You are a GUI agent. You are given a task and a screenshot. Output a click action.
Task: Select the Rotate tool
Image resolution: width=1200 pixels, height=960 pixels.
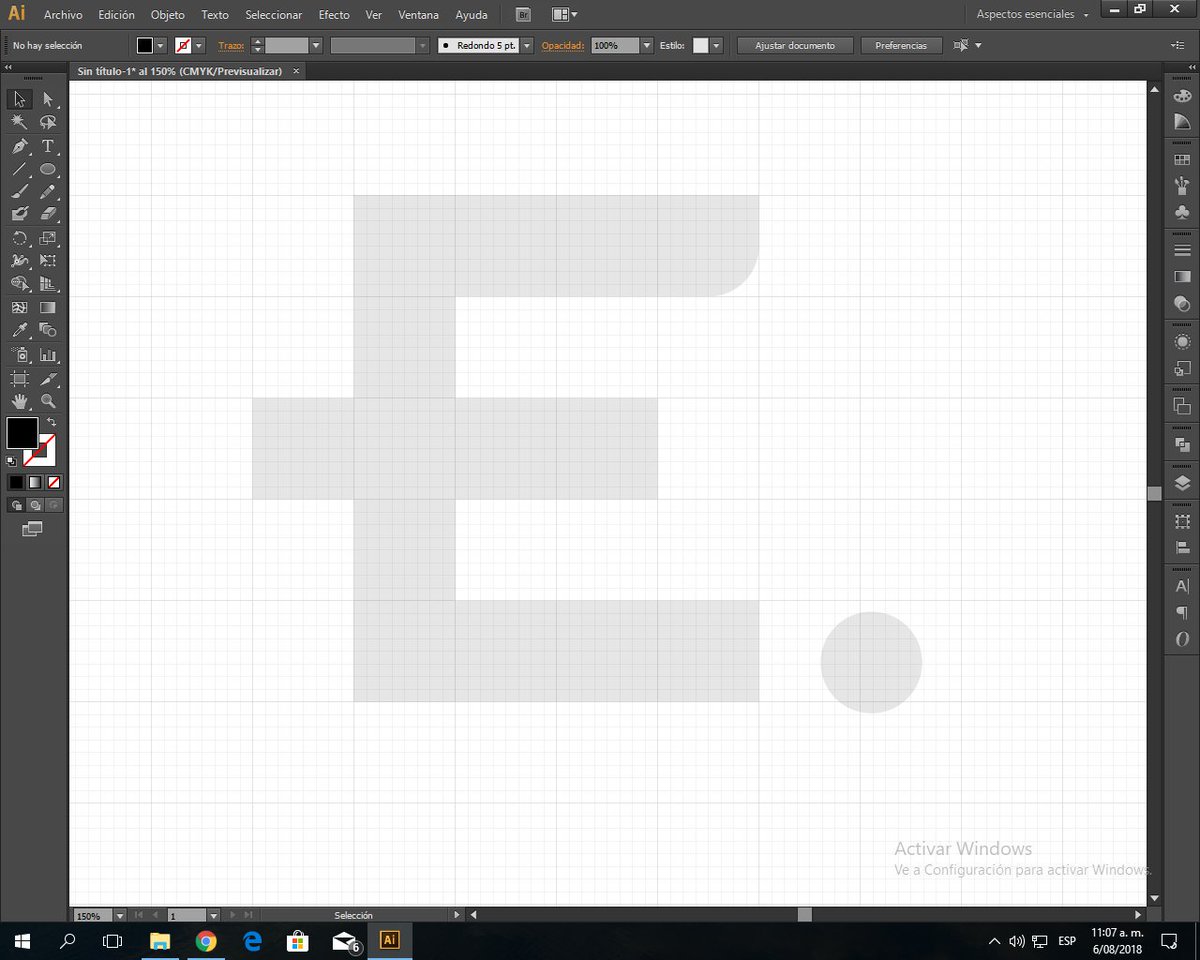point(19,238)
